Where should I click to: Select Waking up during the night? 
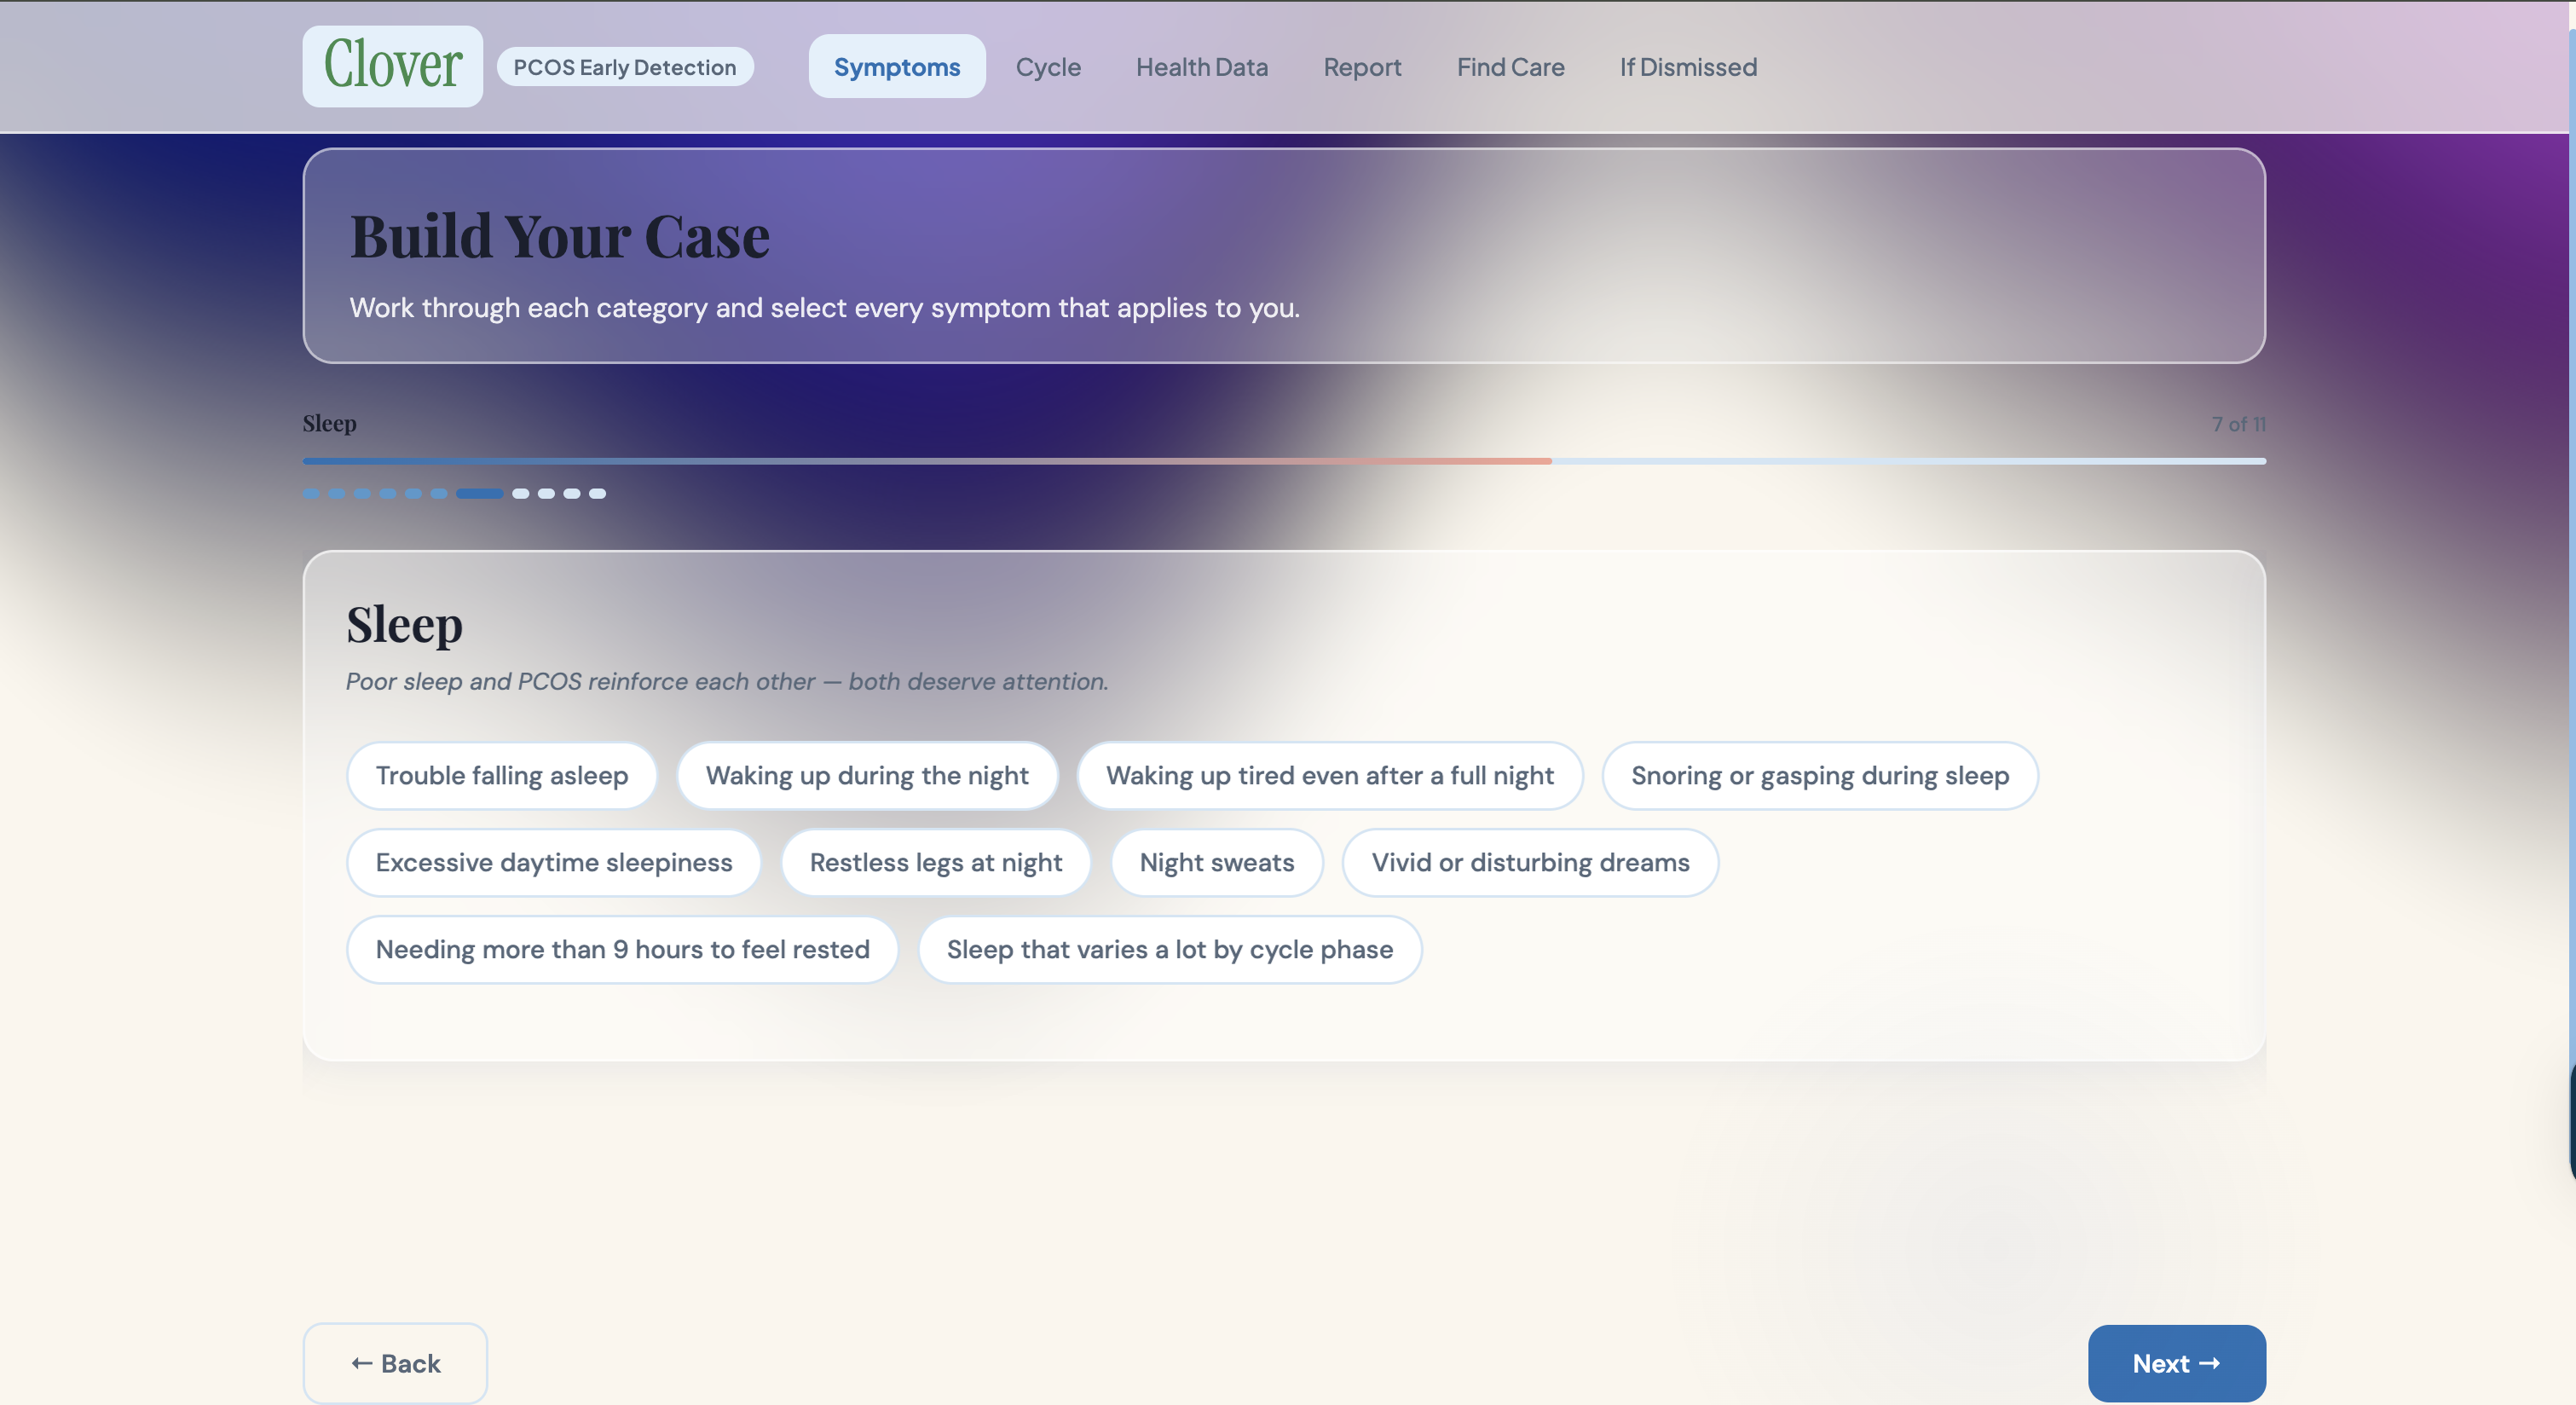pyautogui.click(x=866, y=775)
